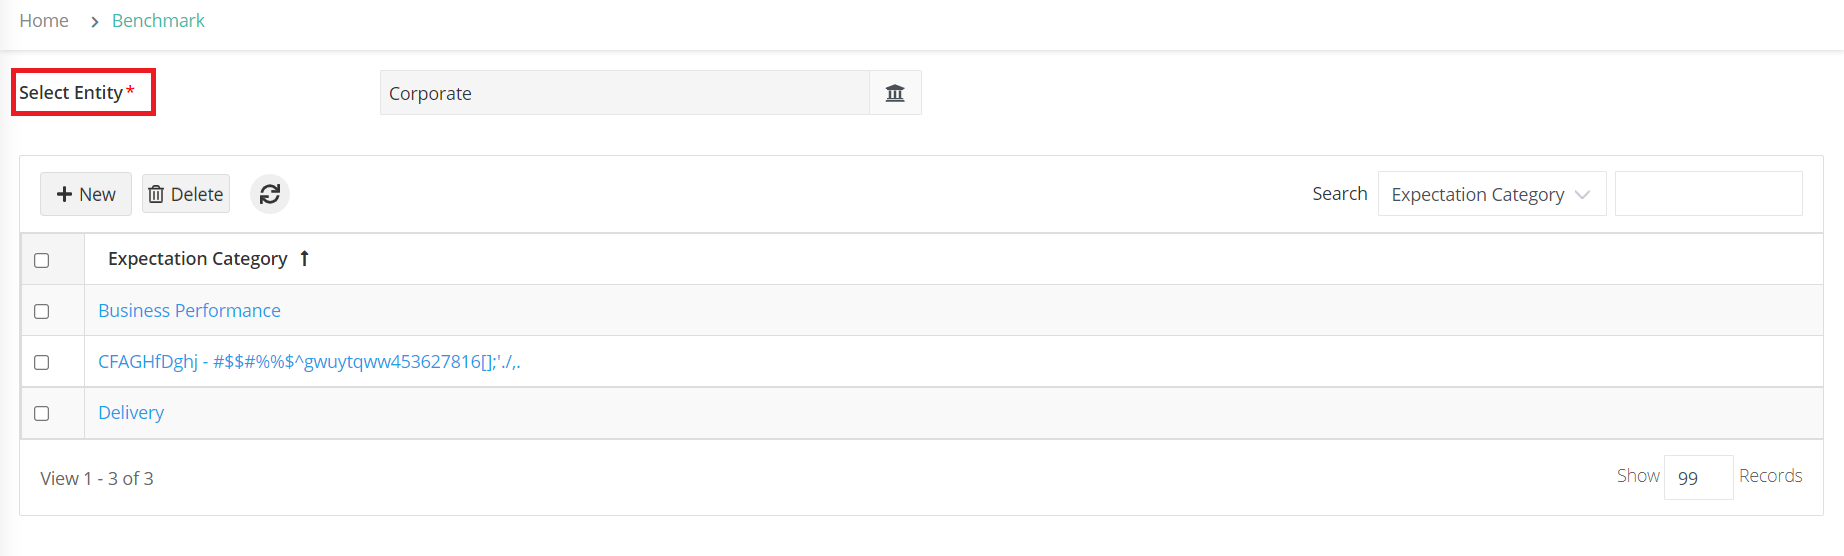Click the plus icon on New

[64, 194]
